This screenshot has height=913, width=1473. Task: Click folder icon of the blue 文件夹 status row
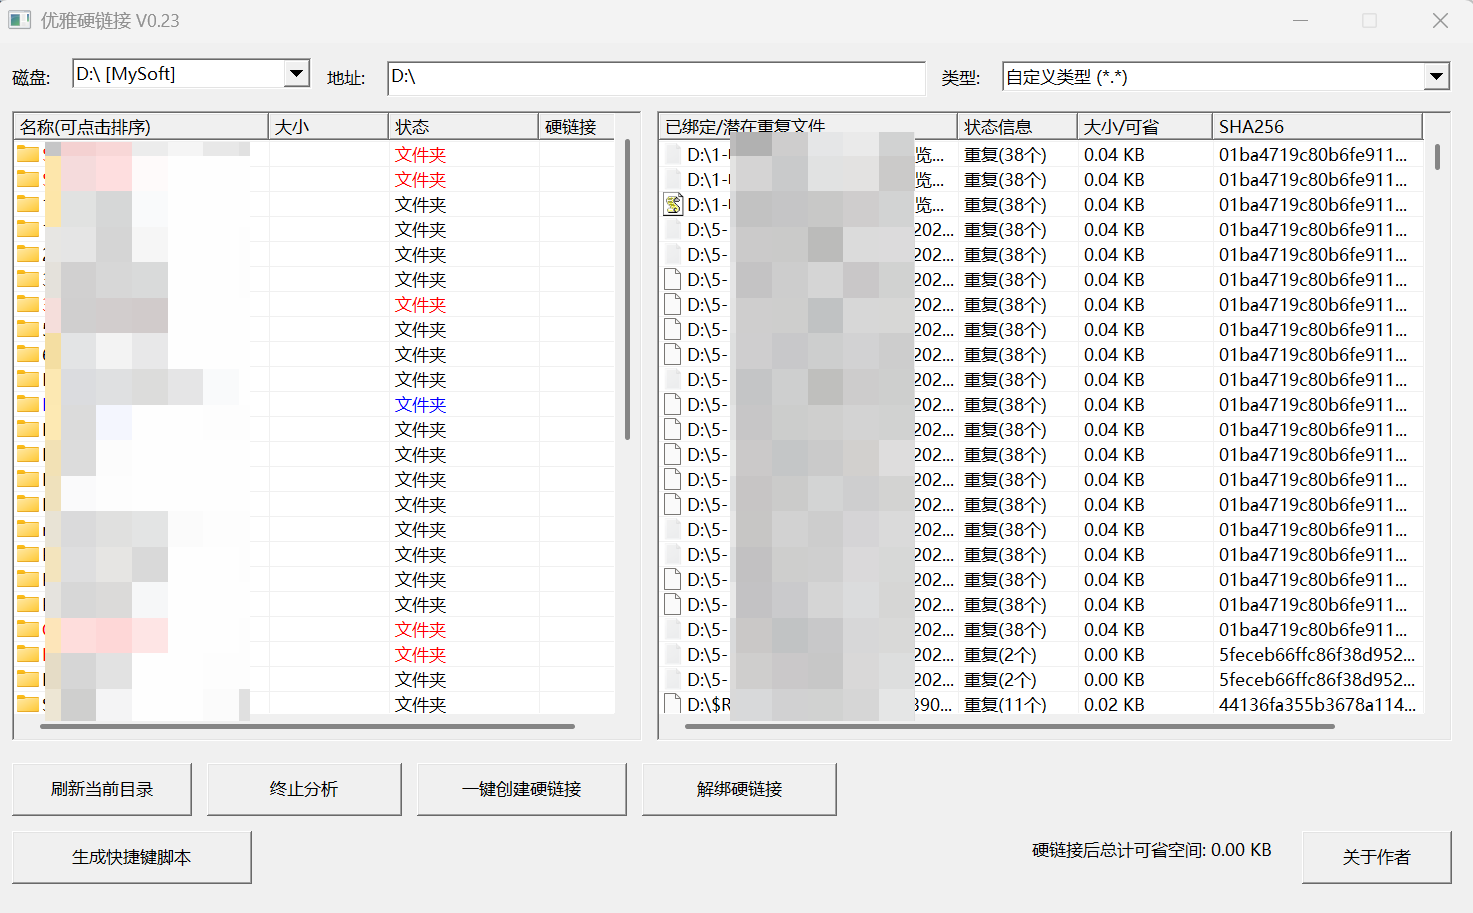[x=28, y=404]
